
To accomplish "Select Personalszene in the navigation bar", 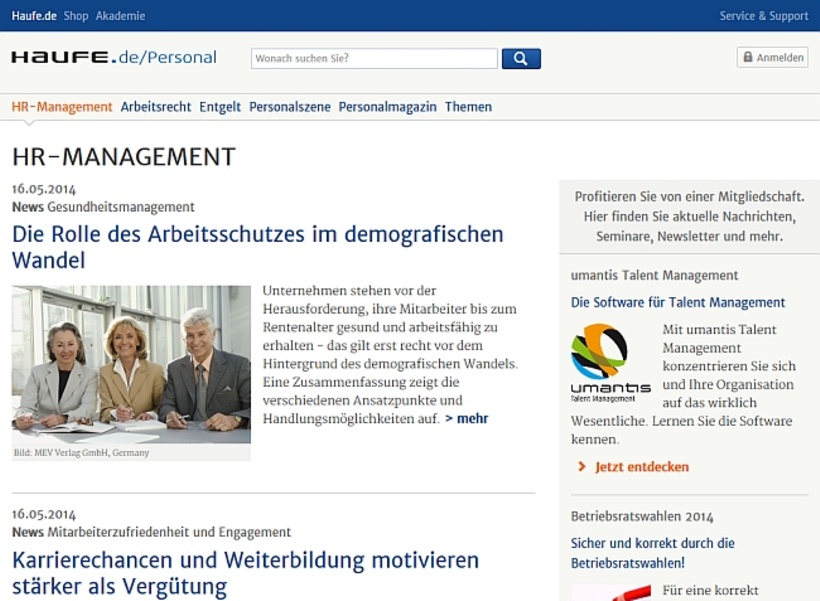I will [288, 106].
